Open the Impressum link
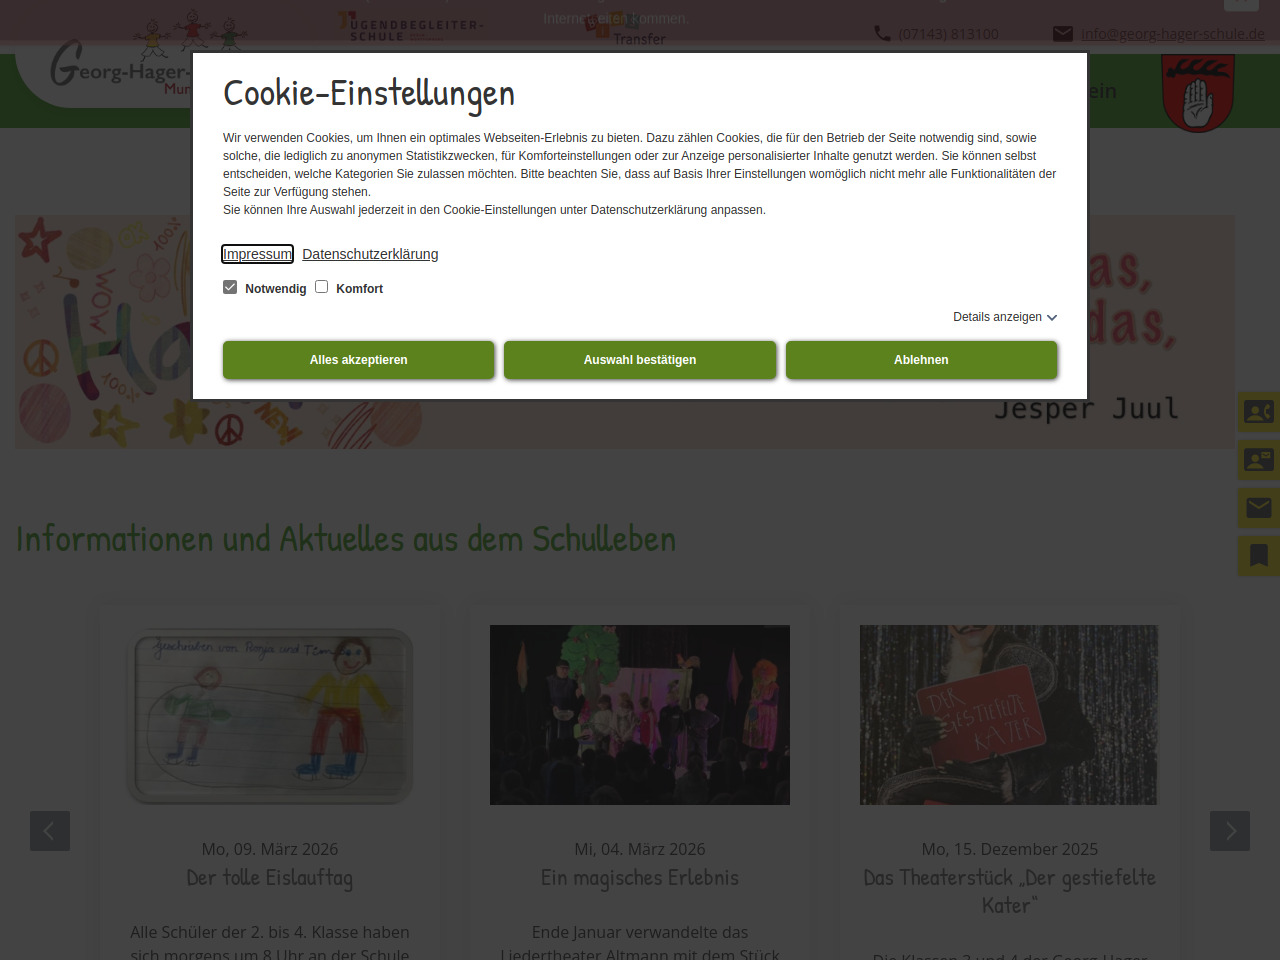1280x960 pixels. tap(257, 254)
